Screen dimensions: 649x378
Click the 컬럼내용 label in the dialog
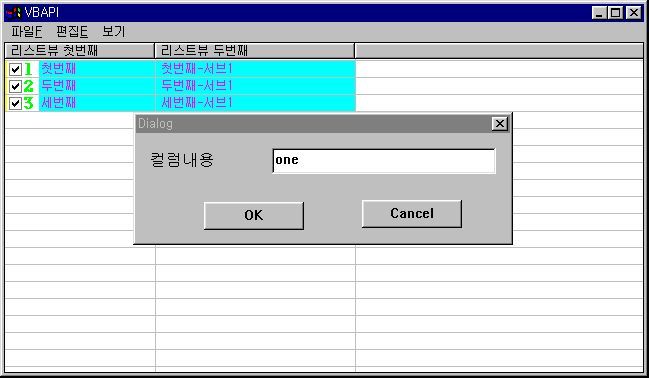click(182, 160)
